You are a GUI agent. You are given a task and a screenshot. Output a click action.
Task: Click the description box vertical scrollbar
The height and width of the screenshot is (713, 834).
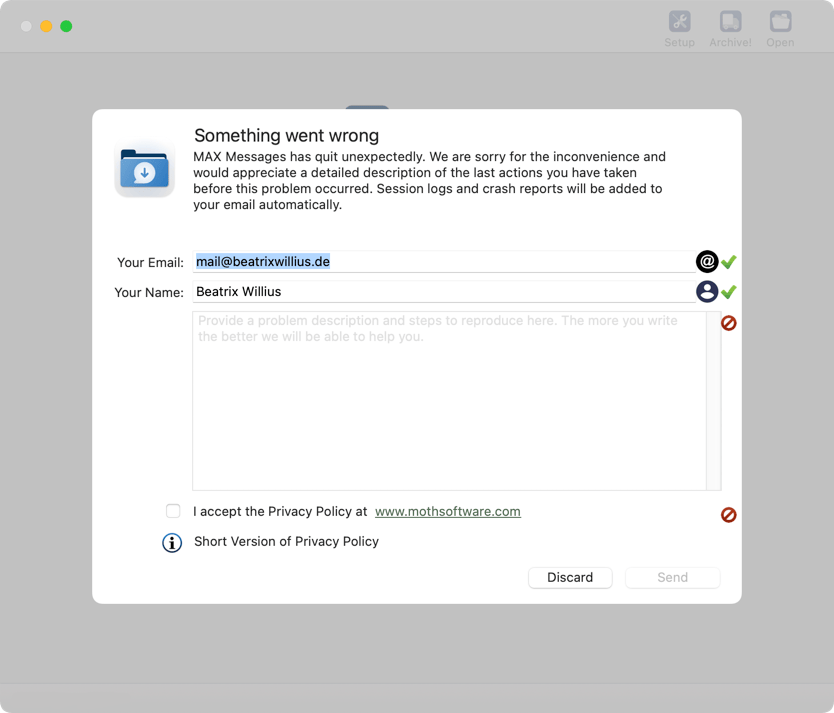pyautogui.click(x=714, y=401)
